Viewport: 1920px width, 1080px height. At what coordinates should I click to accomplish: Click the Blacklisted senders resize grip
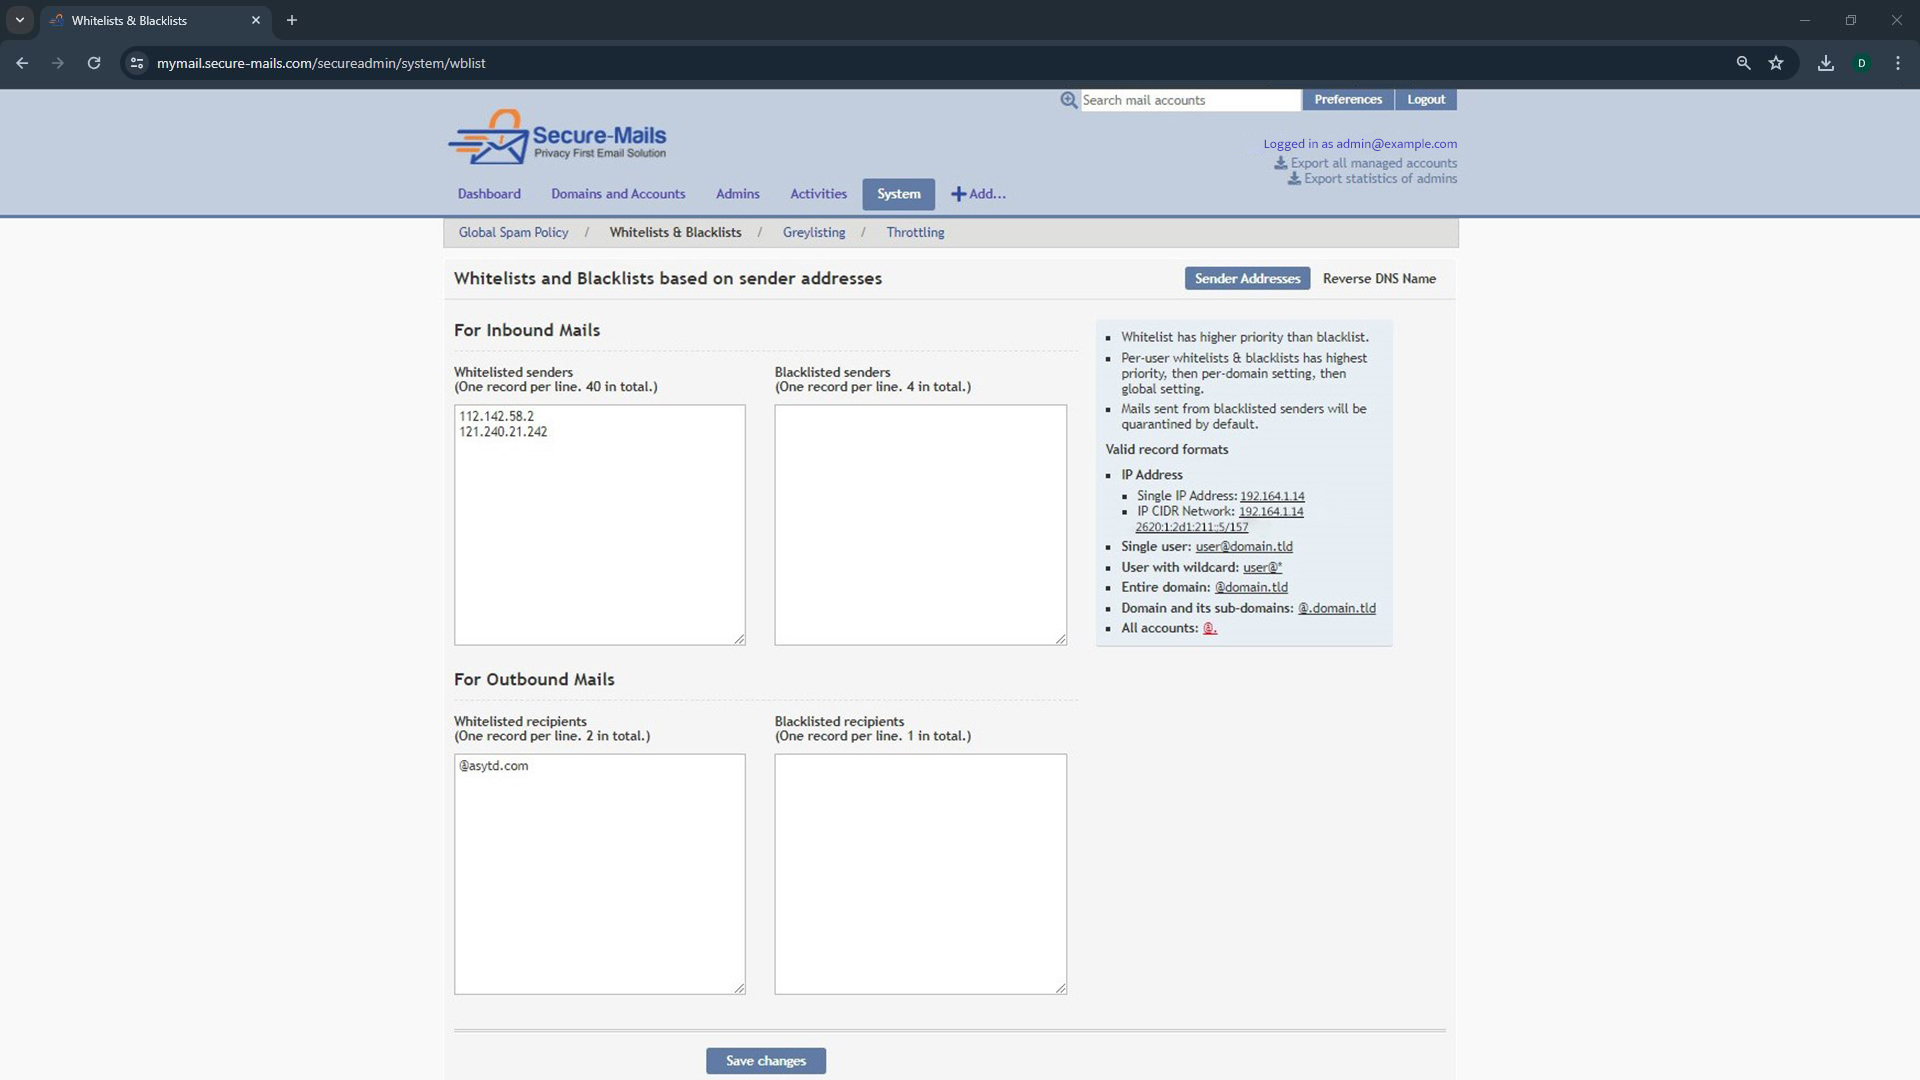tap(1061, 639)
